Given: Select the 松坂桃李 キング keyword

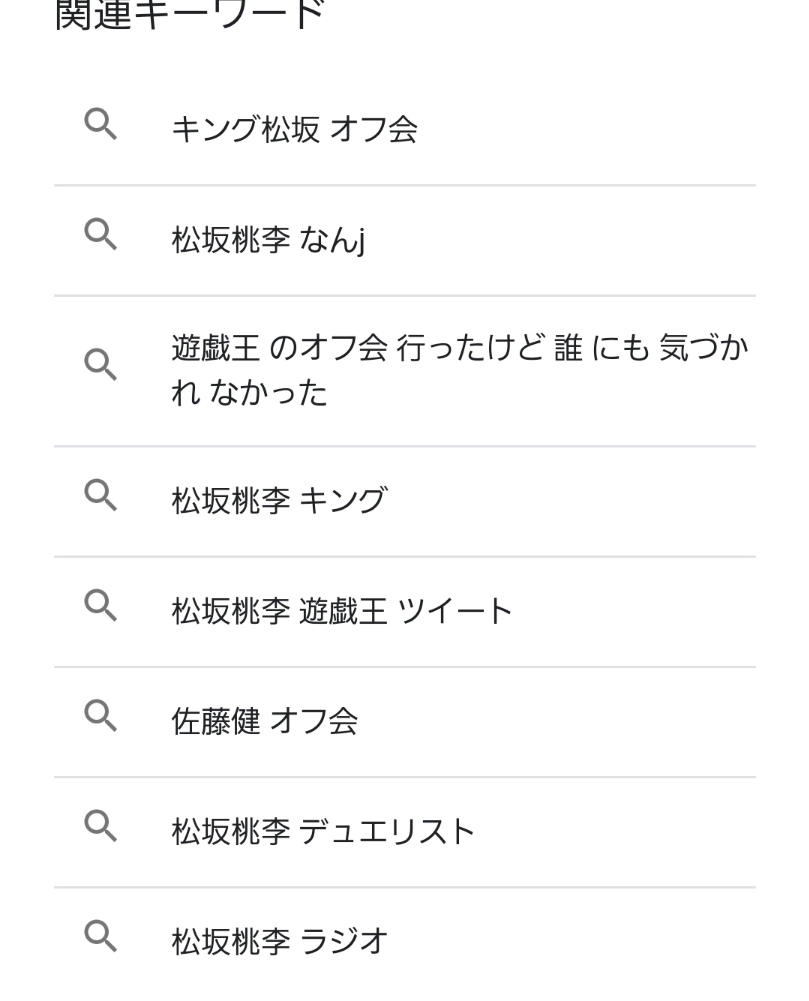Looking at the screenshot, I should (279, 500).
